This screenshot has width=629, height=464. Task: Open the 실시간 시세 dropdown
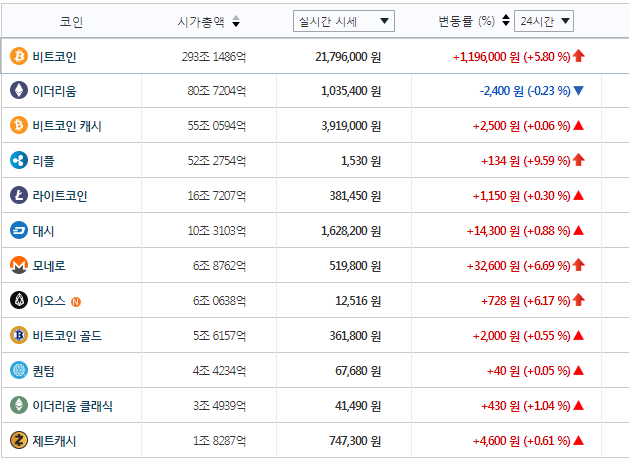(344, 21)
